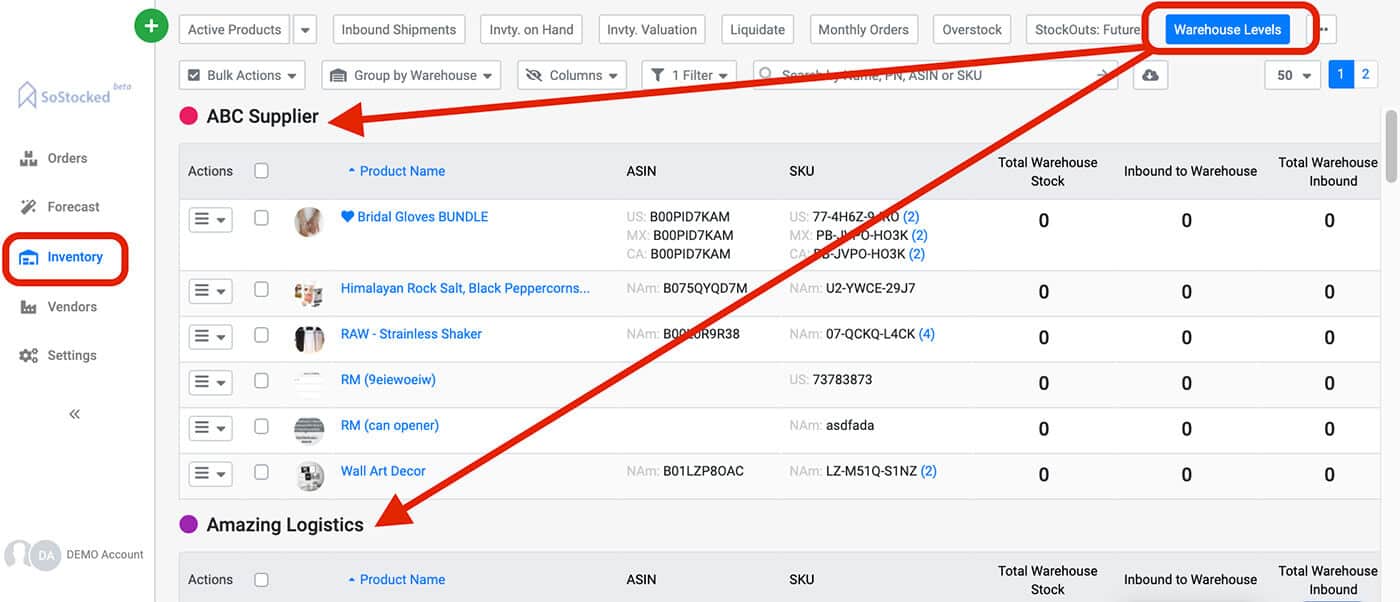Go to the Vendors section

click(x=71, y=306)
